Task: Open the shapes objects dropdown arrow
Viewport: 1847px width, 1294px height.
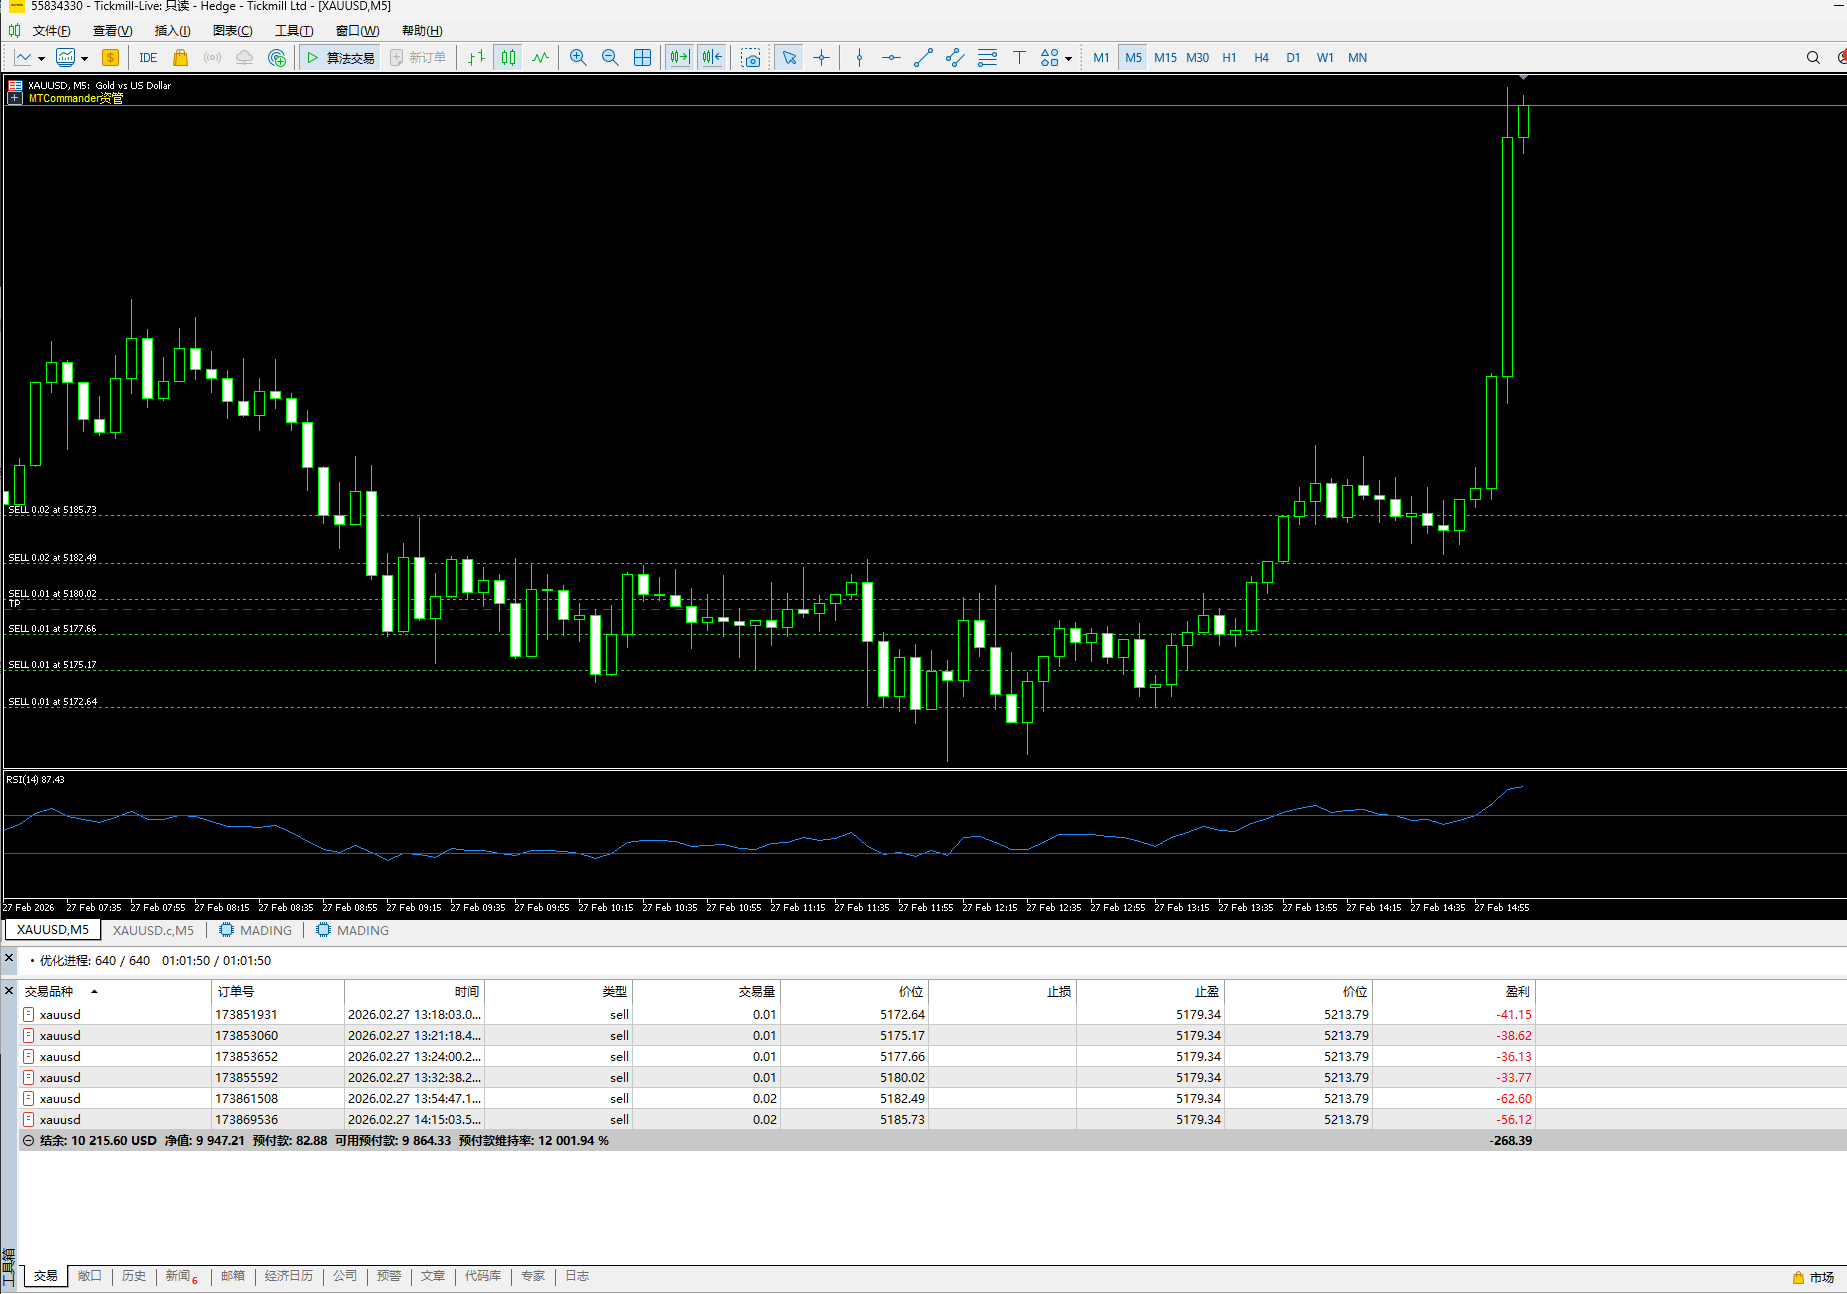Action: click(1068, 59)
